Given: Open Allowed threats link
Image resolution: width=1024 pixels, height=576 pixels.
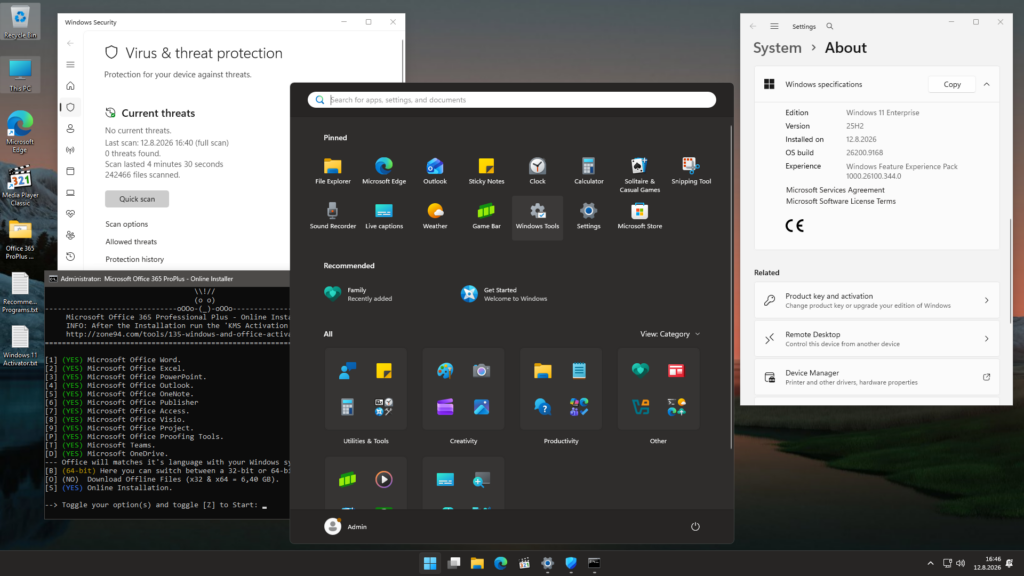Looking at the screenshot, I should pos(131,242).
